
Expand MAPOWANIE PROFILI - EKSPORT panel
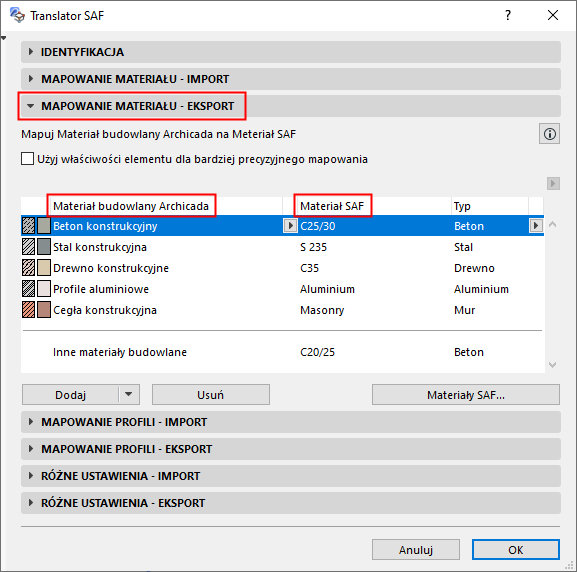pyautogui.click(x=291, y=449)
